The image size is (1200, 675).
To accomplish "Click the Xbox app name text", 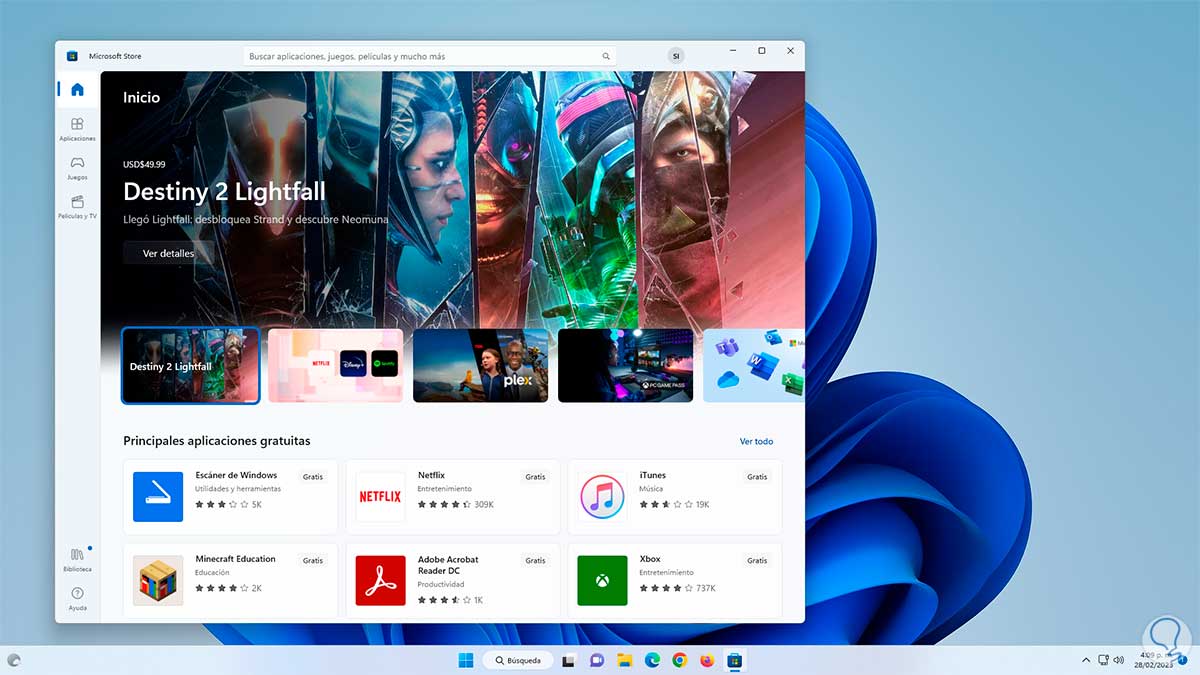I will click(x=650, y=559).
